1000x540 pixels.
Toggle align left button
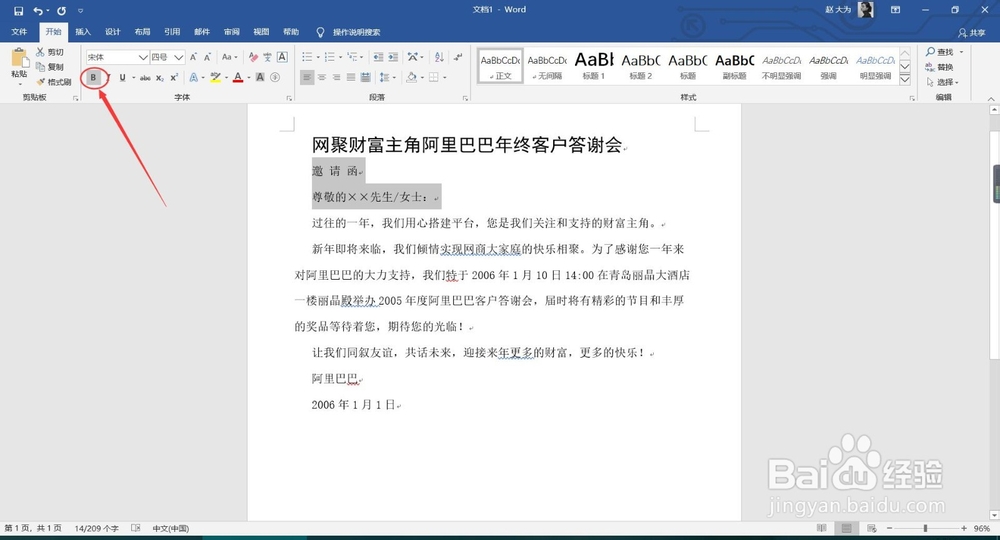coord(307,78)
